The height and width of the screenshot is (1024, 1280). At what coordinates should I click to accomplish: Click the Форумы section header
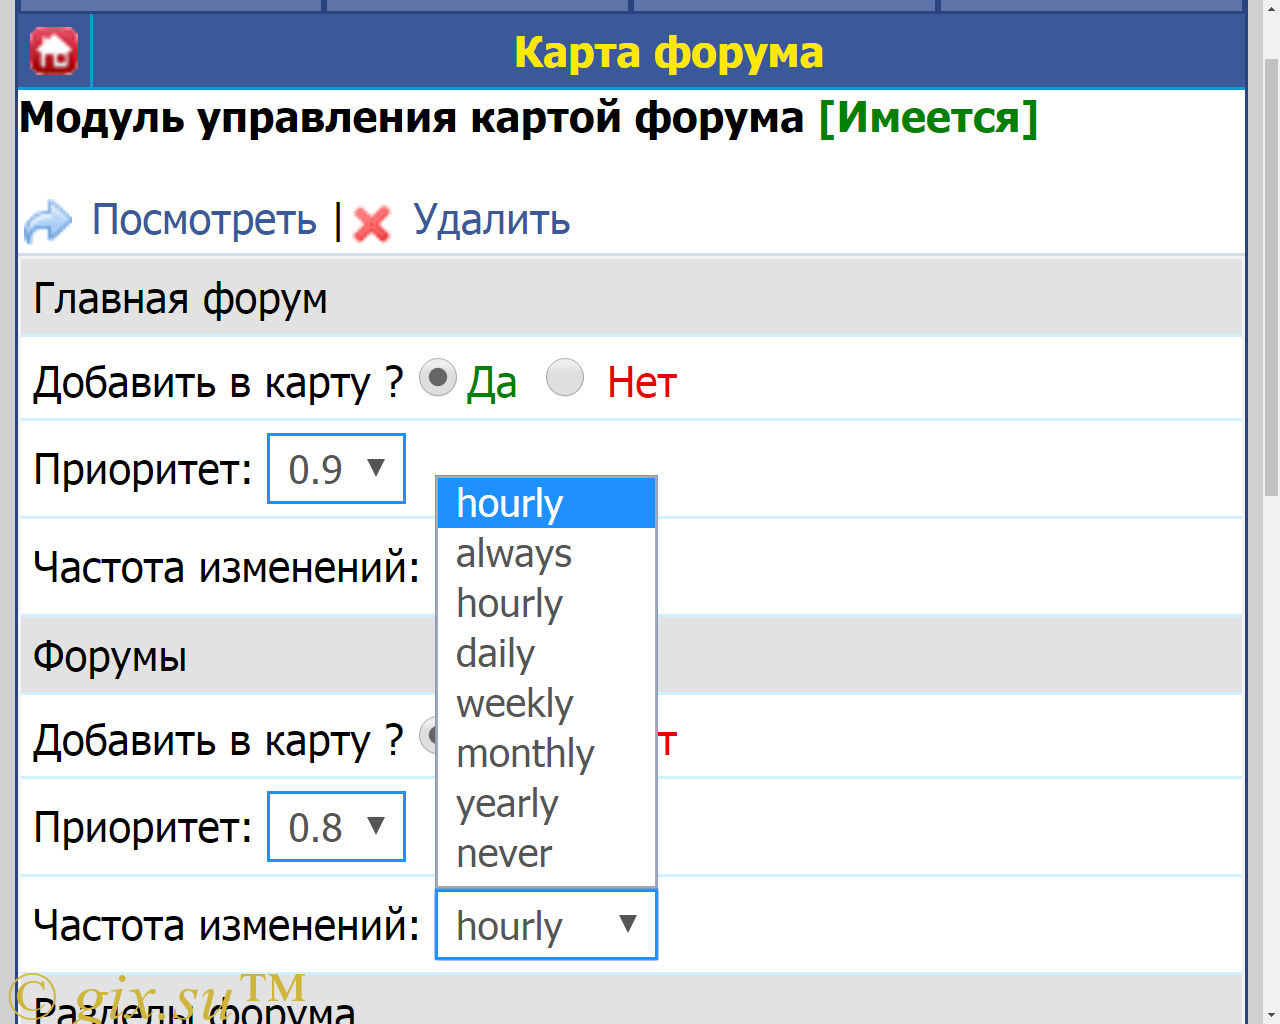pos(631,656)
